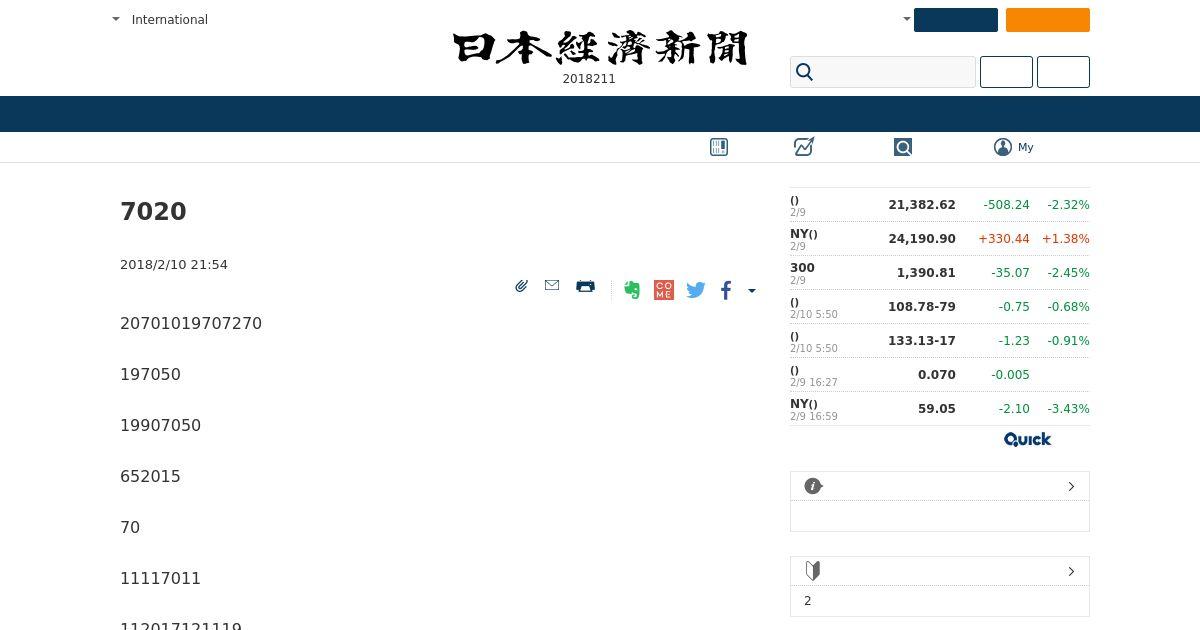Viewport: 1200px width, 630px height.
Task: Select the 21,382.62 market index row
Action: [x=940, y=205]
